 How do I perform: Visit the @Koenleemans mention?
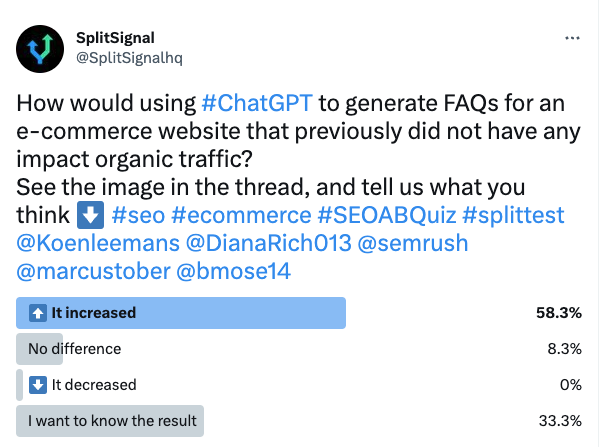[98, 243]
